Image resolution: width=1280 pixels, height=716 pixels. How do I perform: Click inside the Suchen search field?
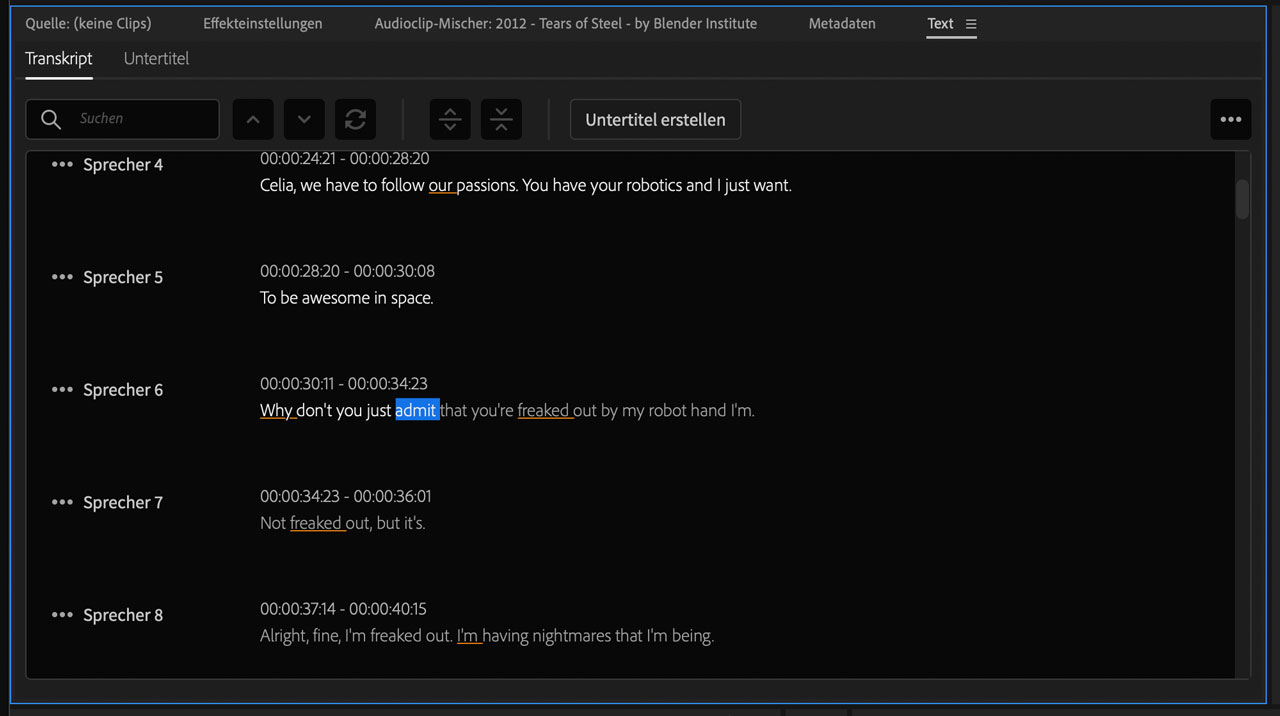(x=130, y=119)
